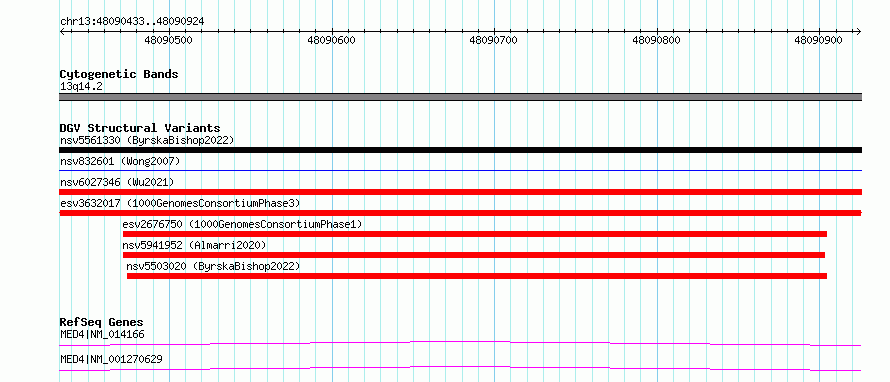Image resolution: width=890 pixels, height=382 pixels.
Task: Select the DGV Structural Variants track title
Action: [140, 128]
